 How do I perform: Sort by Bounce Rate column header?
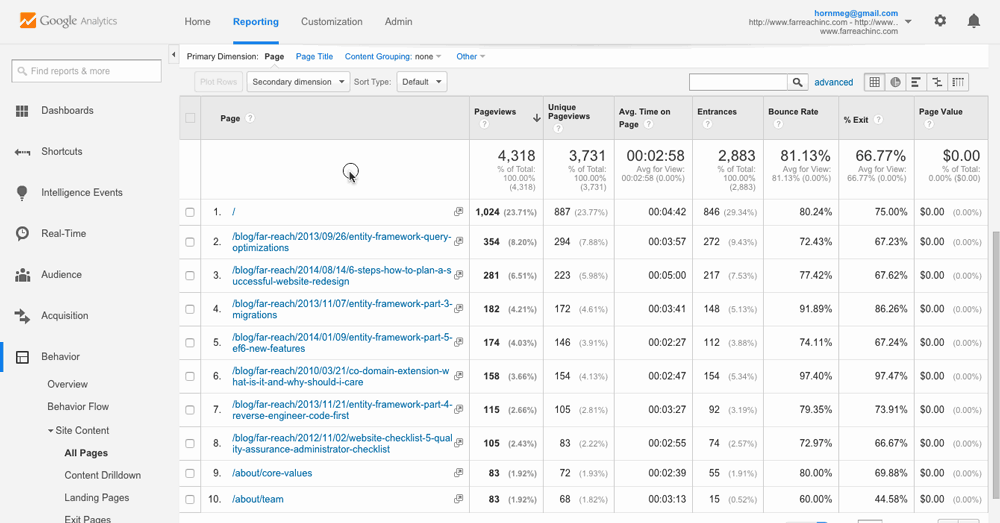tap(793, 112)
